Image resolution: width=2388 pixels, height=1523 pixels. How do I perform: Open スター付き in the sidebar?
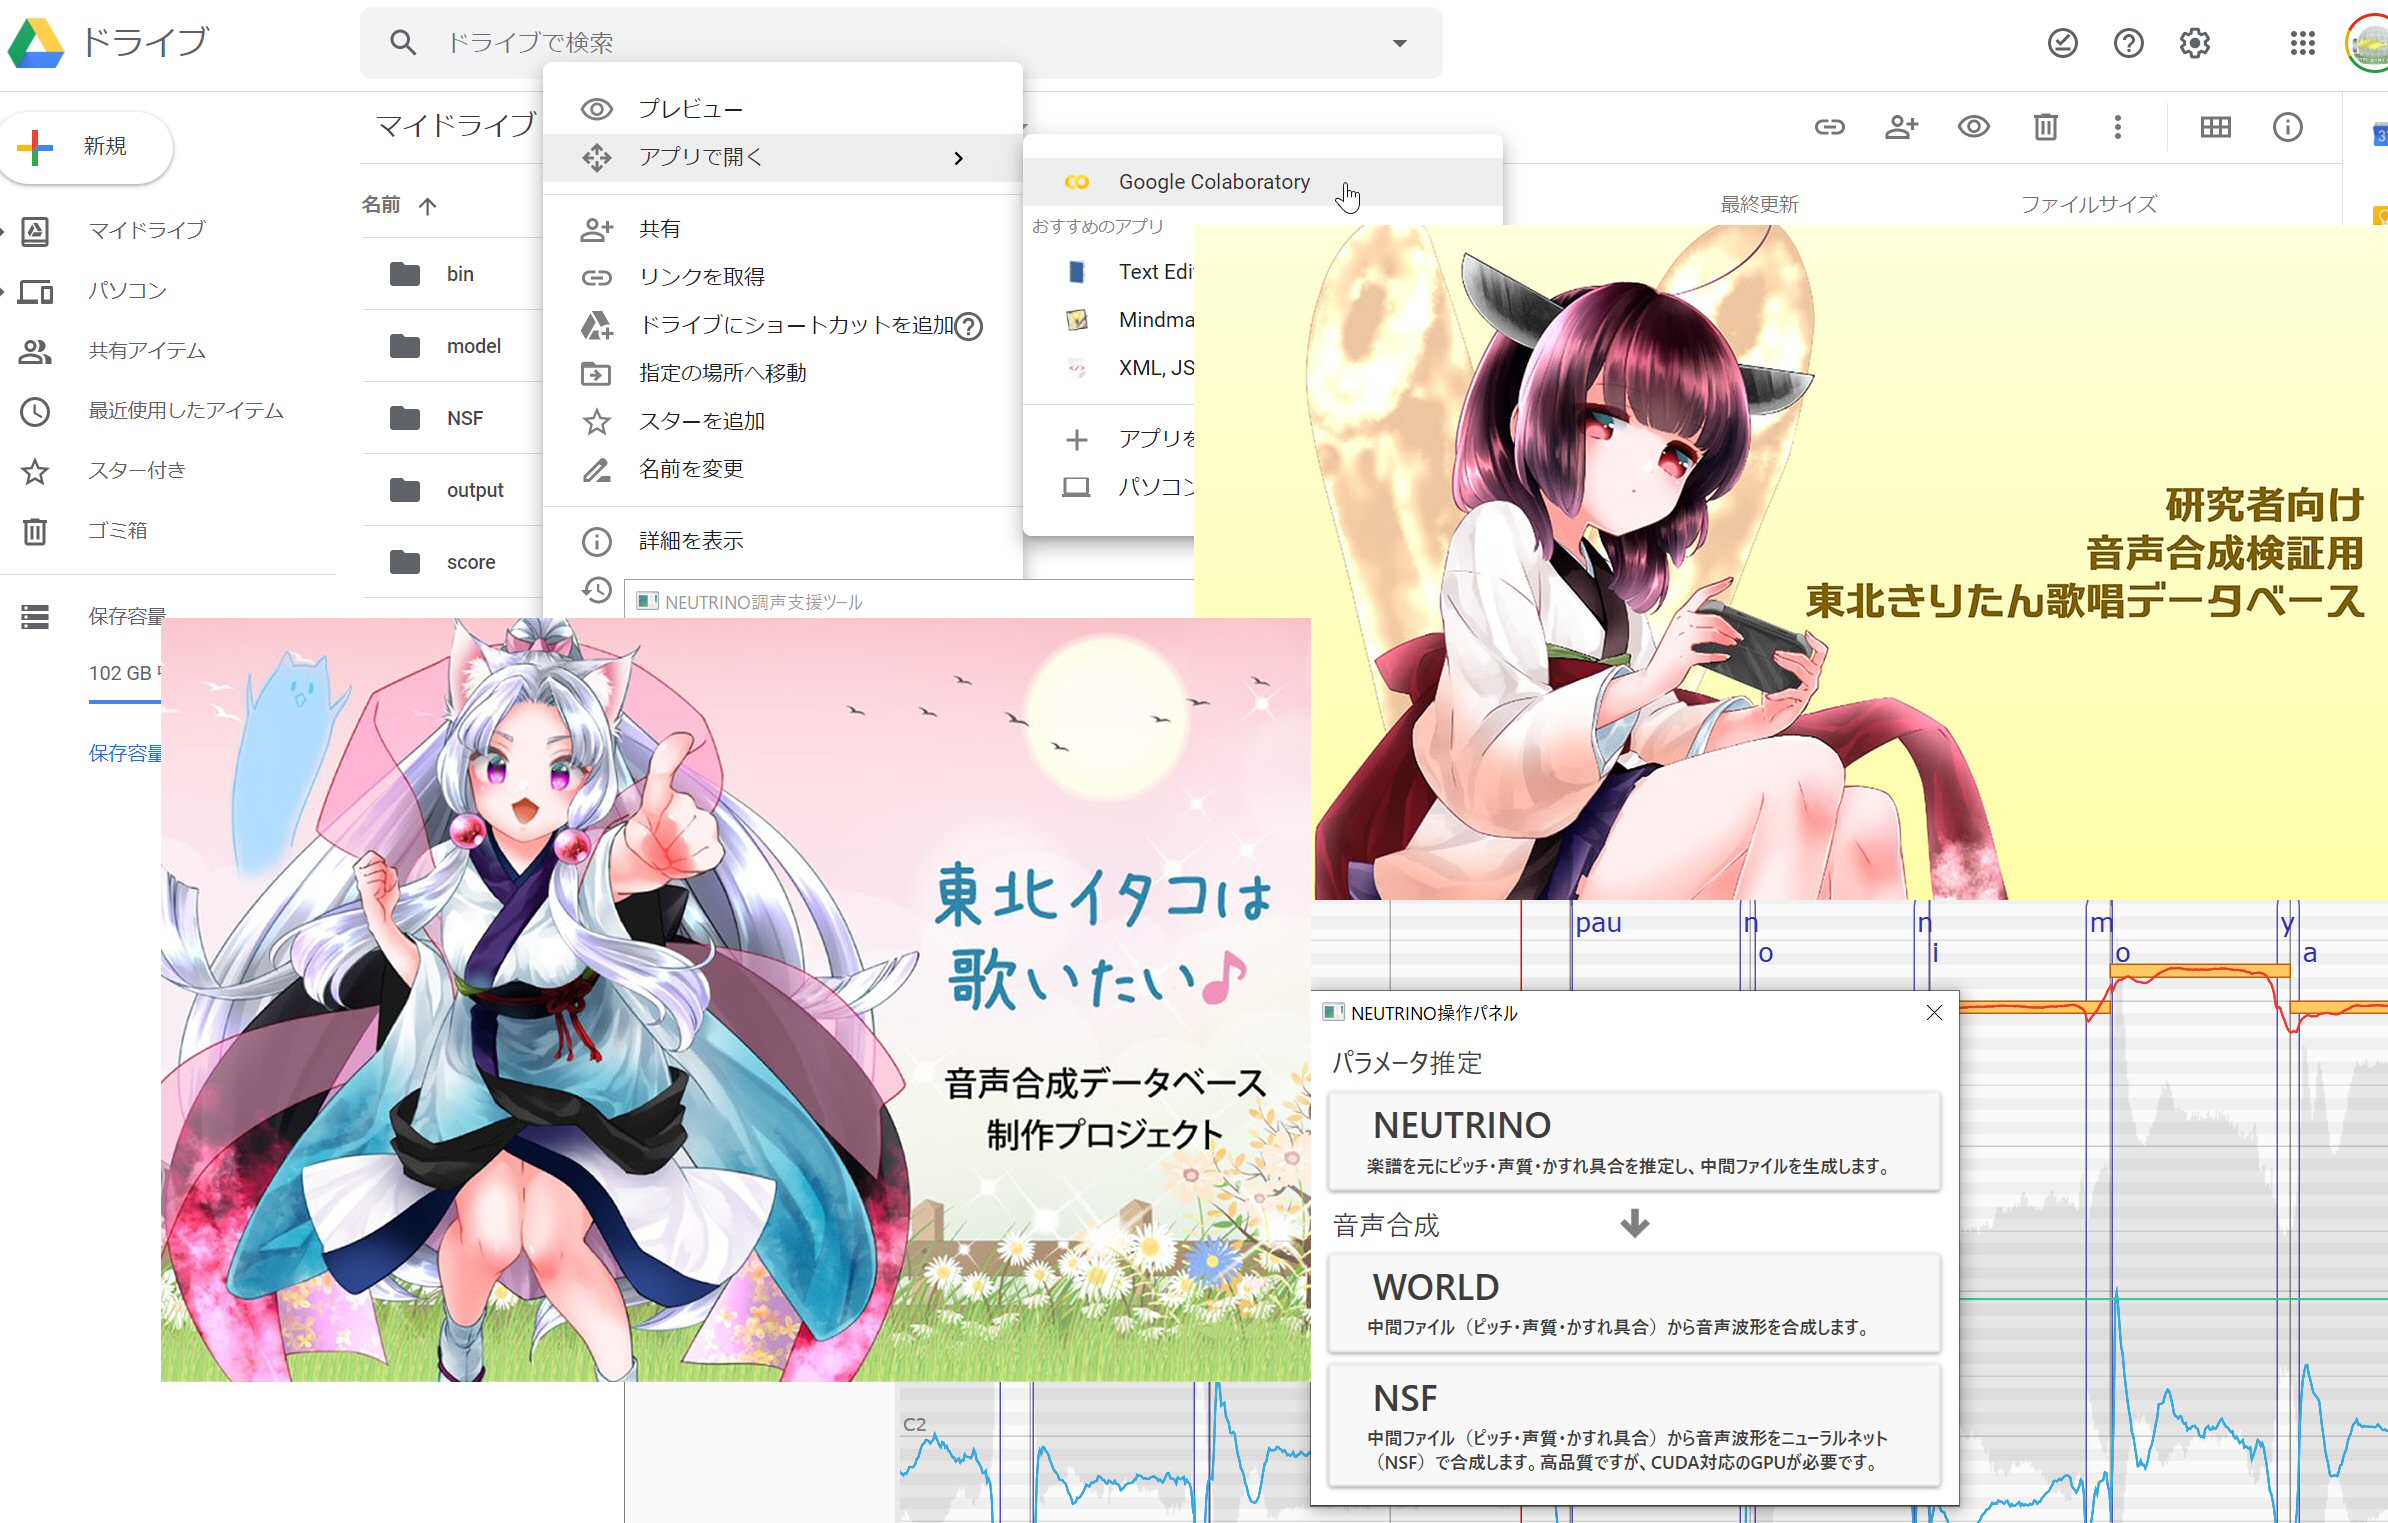(136, 471)
